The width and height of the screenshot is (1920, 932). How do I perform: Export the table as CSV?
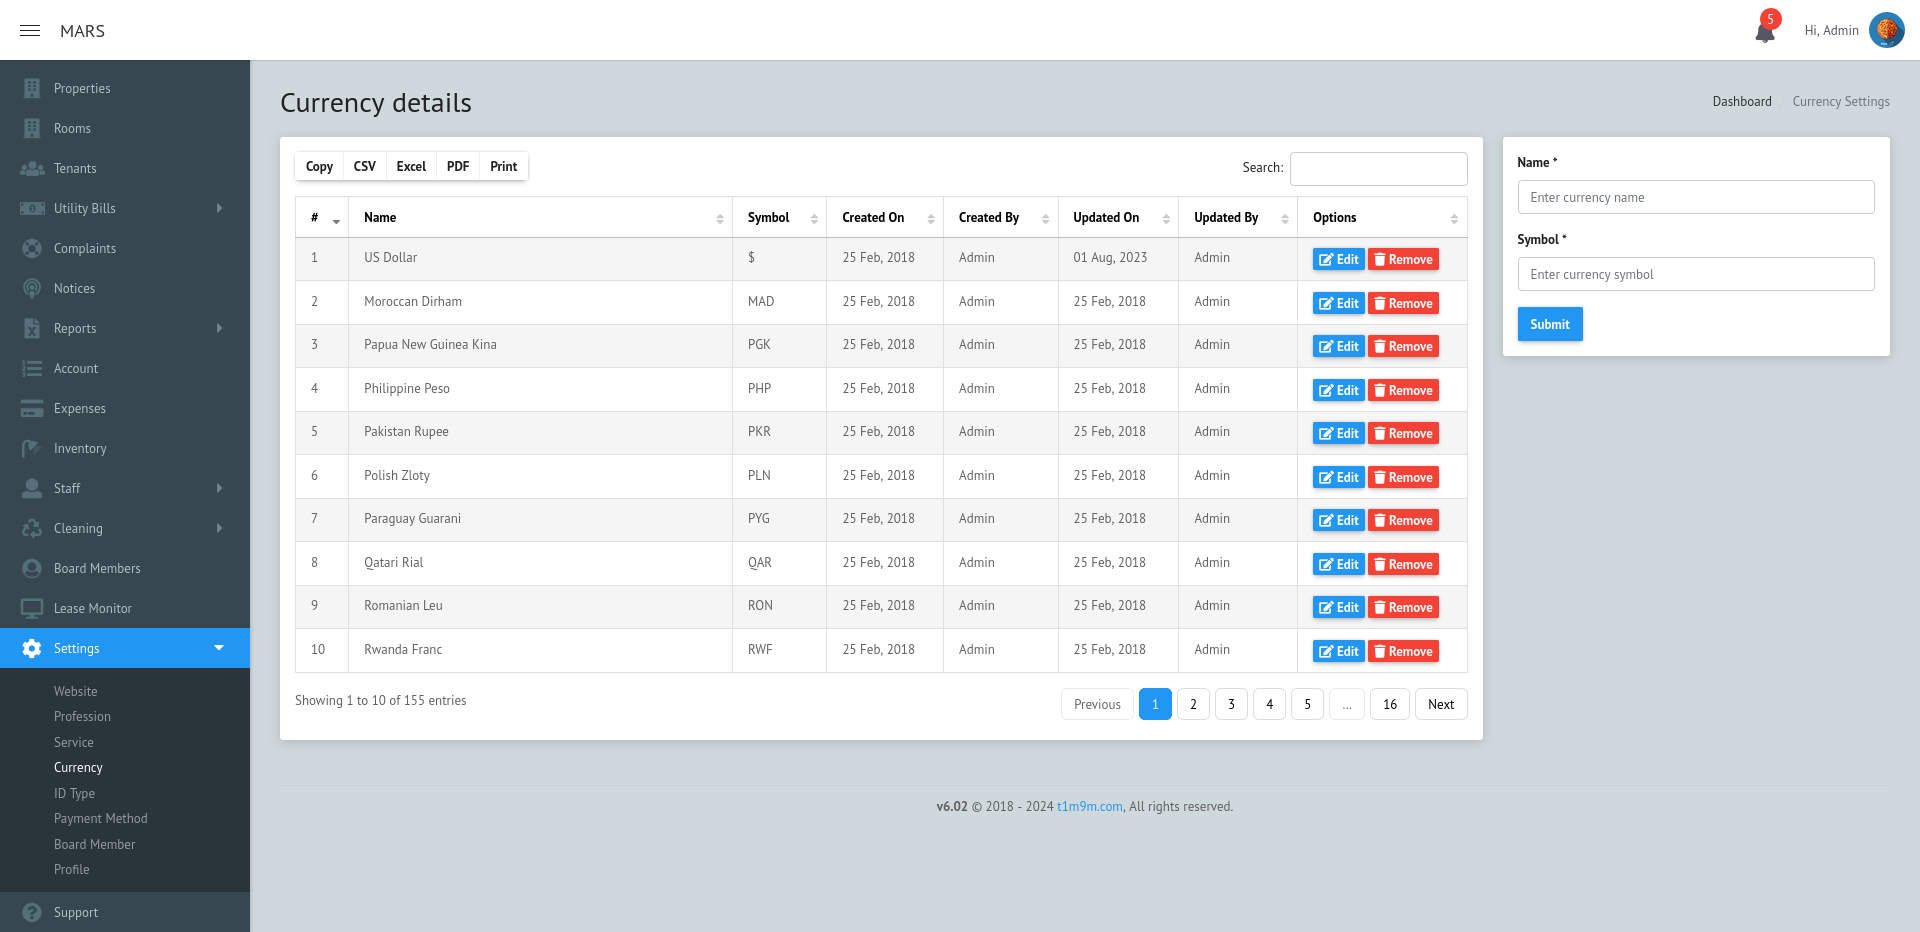click(x=365, y=166)
